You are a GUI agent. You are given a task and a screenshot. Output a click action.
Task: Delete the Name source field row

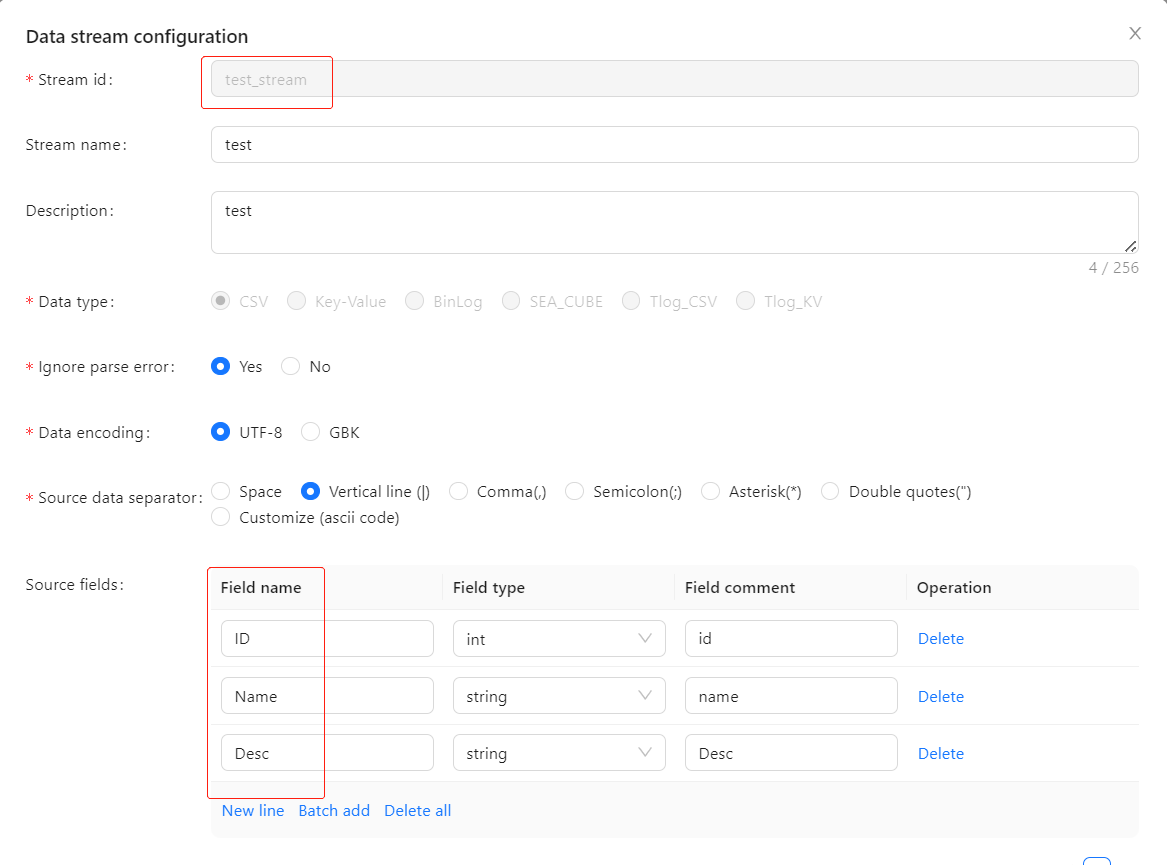940,697
